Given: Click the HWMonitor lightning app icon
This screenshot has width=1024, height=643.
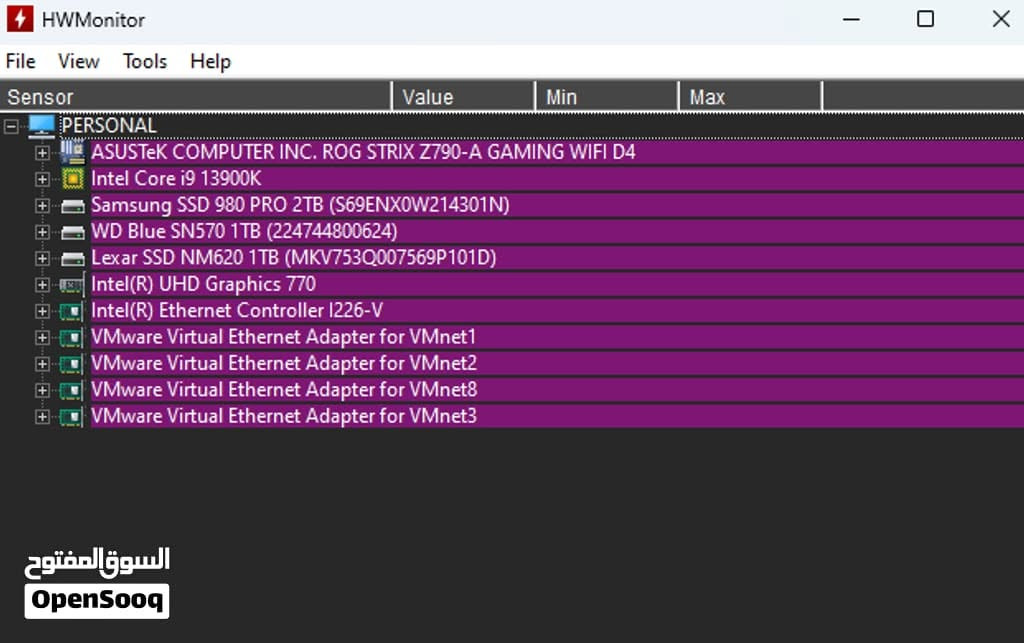Looking at the screenshot, I should pos(20,19).
